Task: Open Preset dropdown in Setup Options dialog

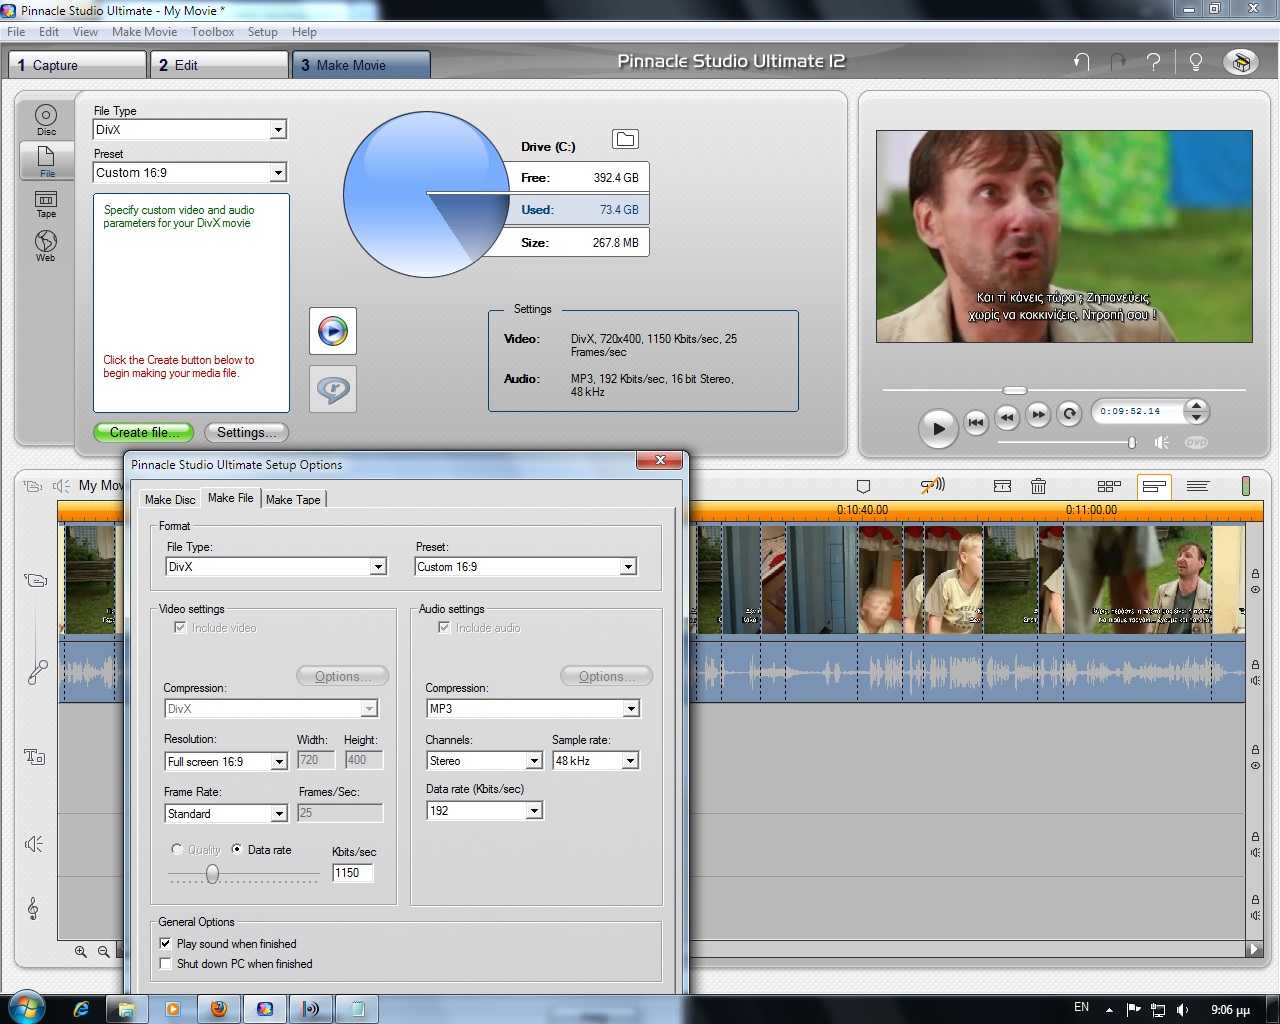Action: tap(628, 567)
